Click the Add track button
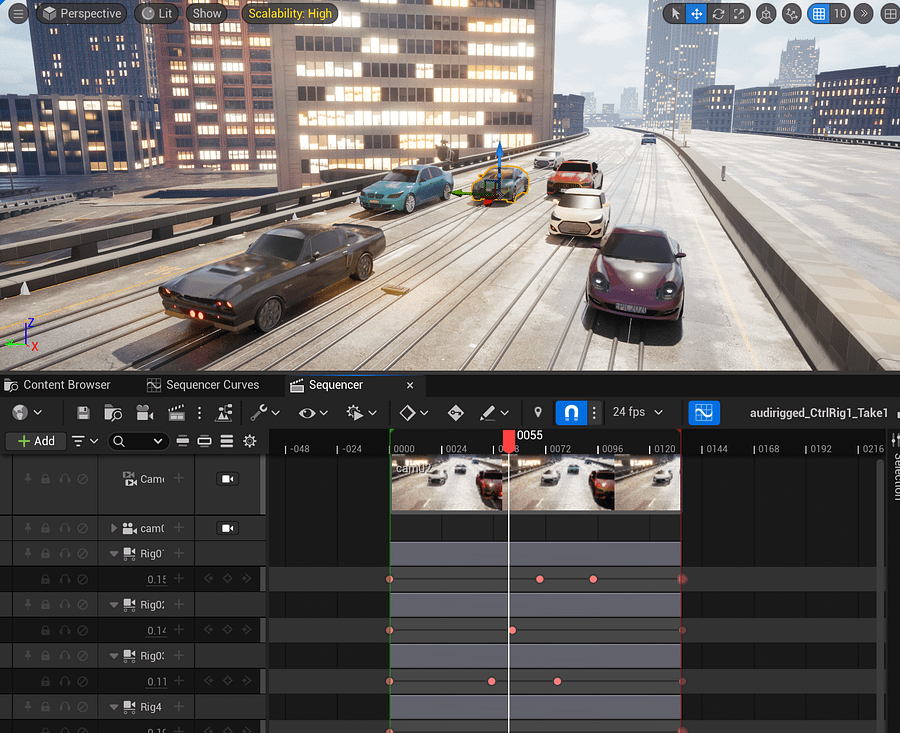This screenshot has height=733, width=900. [36, 441]
